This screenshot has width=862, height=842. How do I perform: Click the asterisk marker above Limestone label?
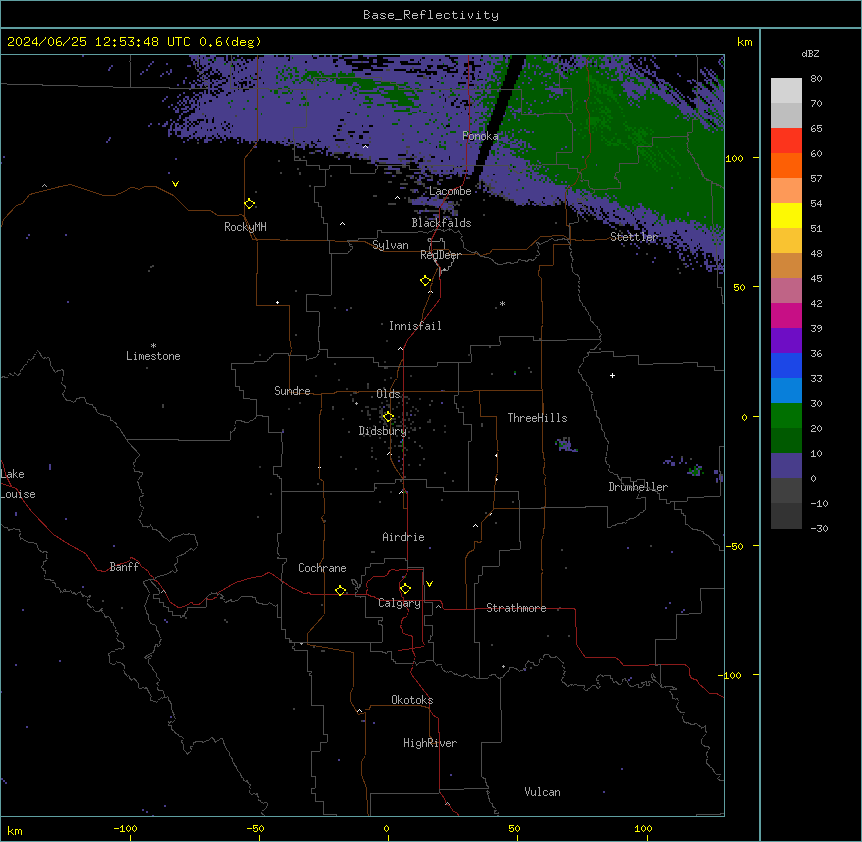point(153,346)
